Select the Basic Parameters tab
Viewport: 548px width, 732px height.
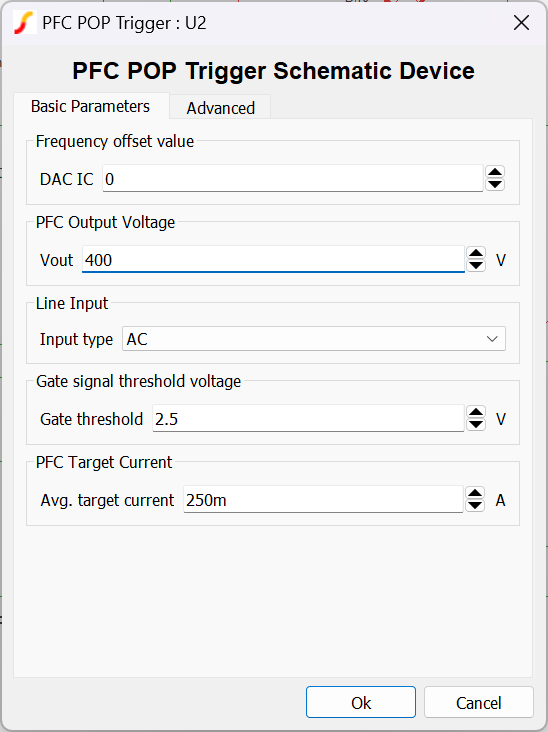[91, 106]
